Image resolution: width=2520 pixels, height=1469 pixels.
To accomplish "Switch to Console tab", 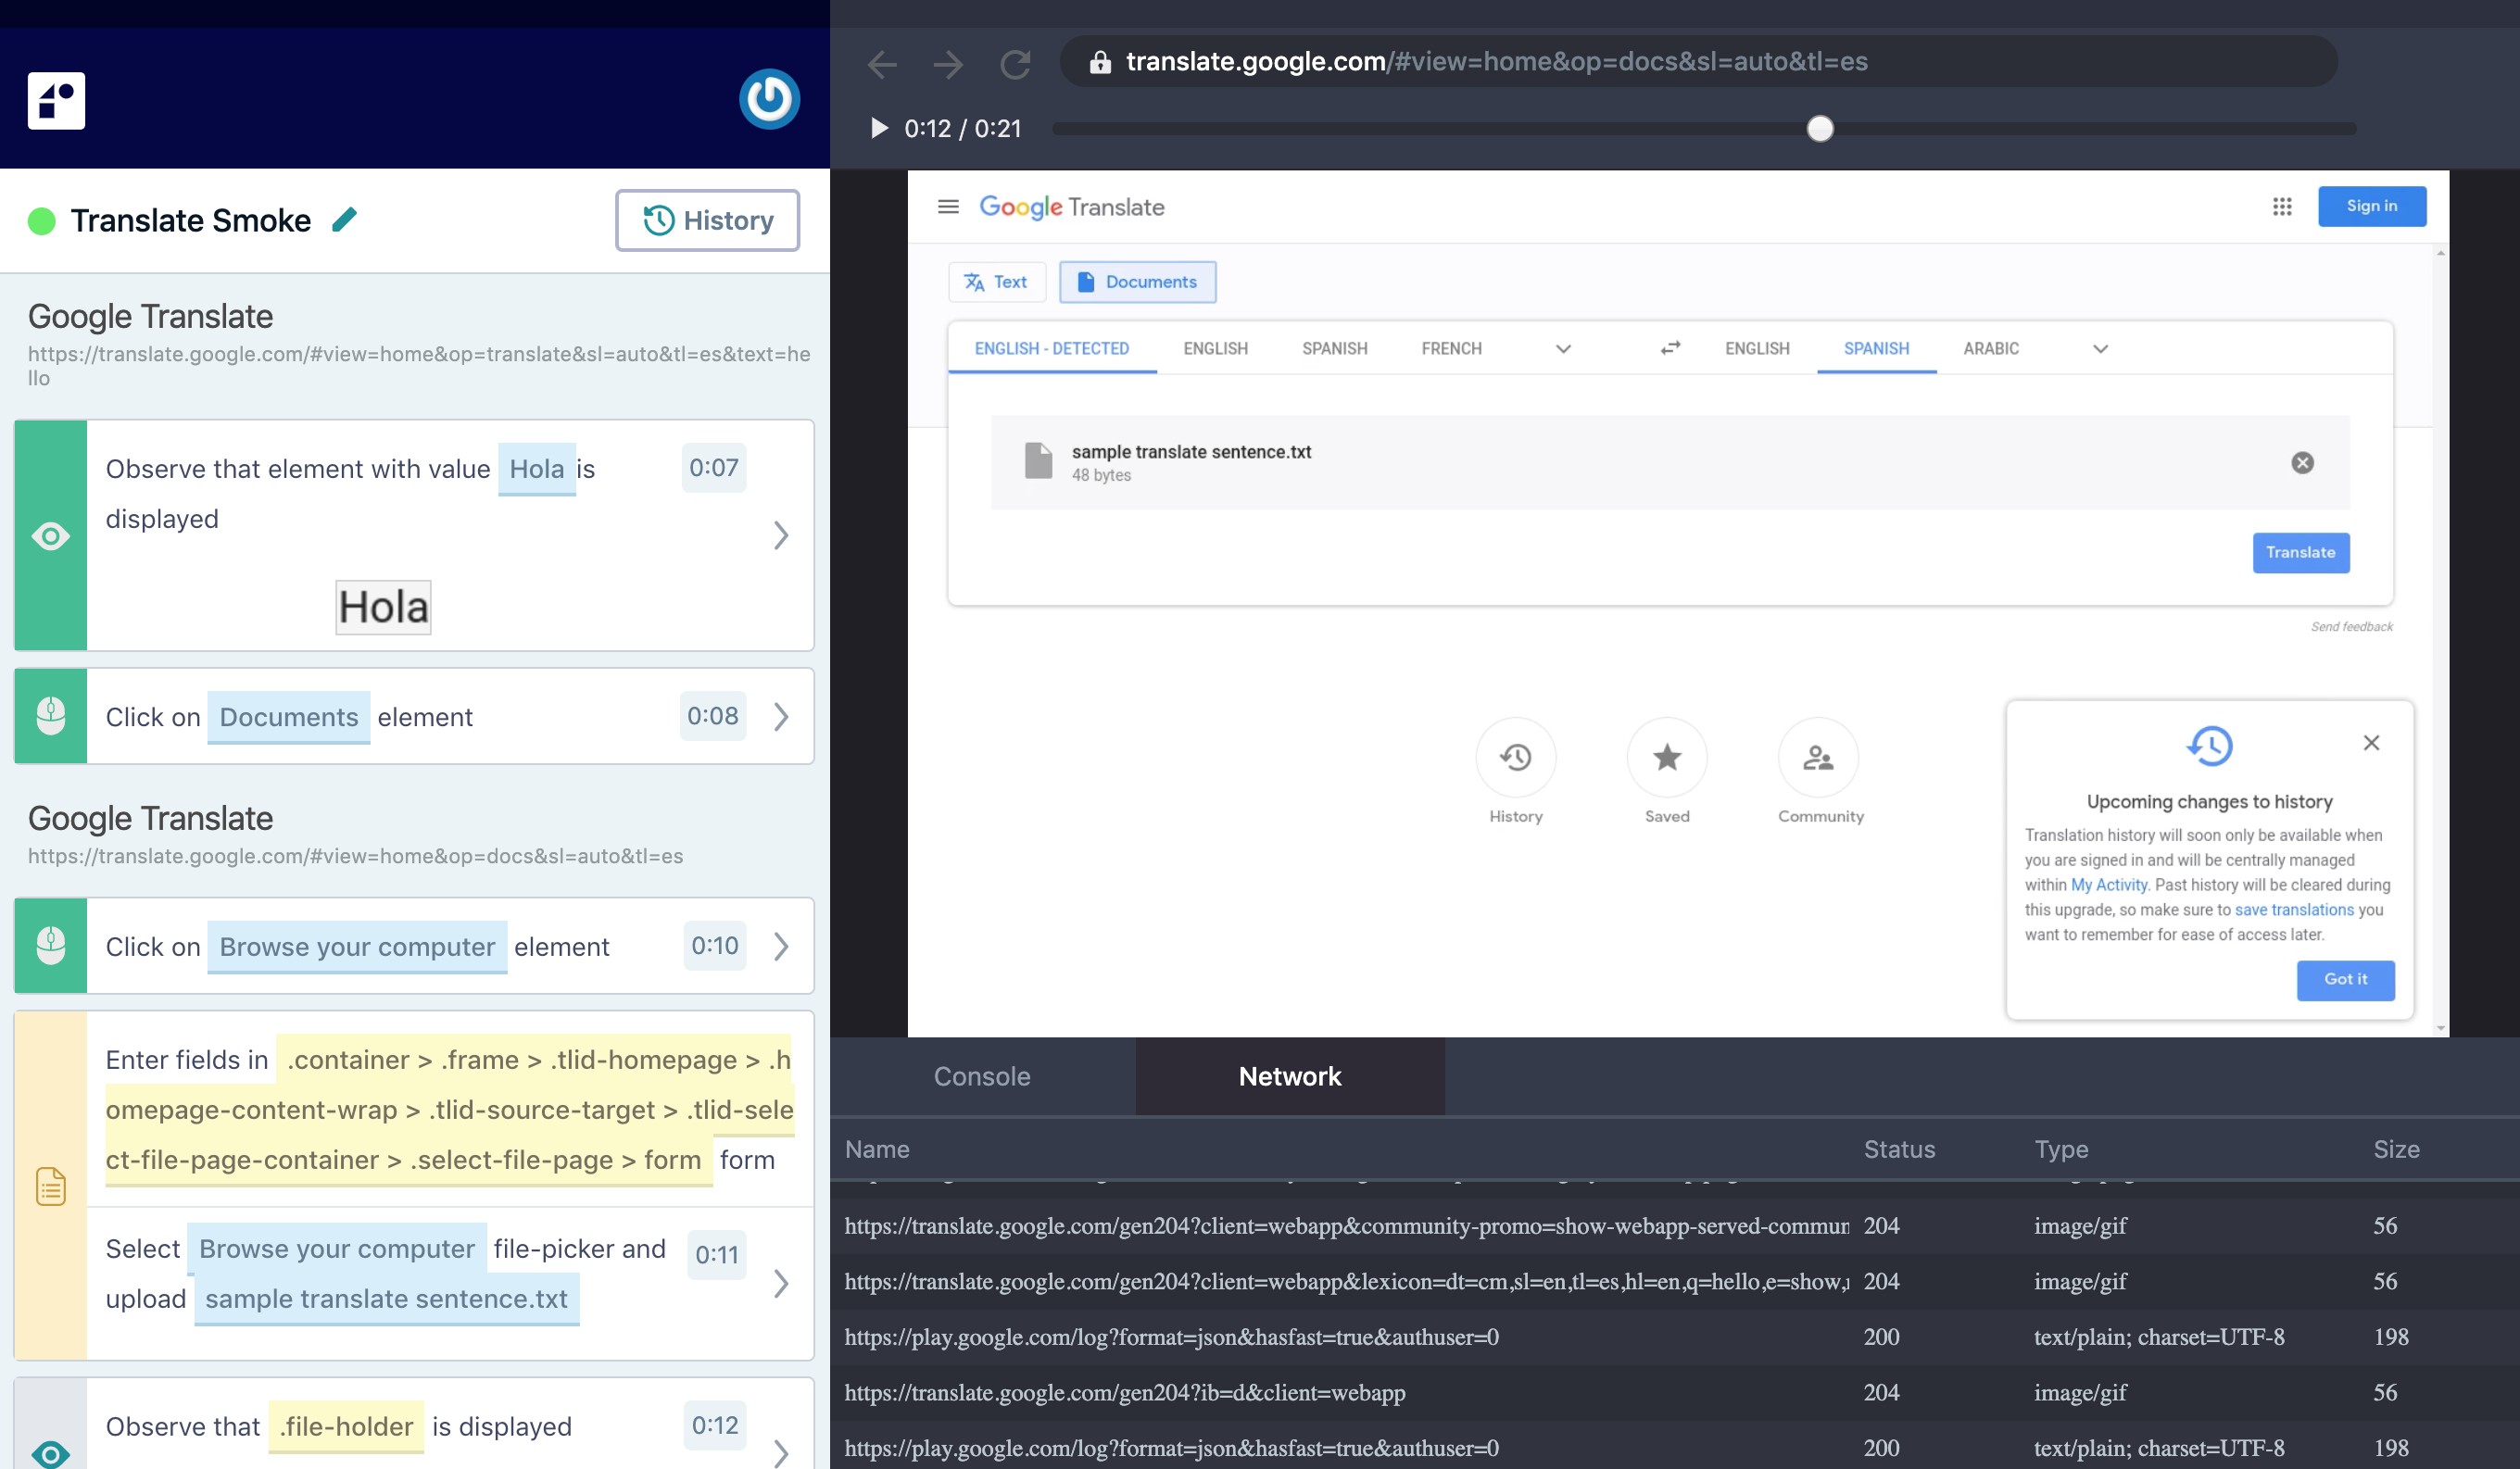I will tap(982, 1077).
